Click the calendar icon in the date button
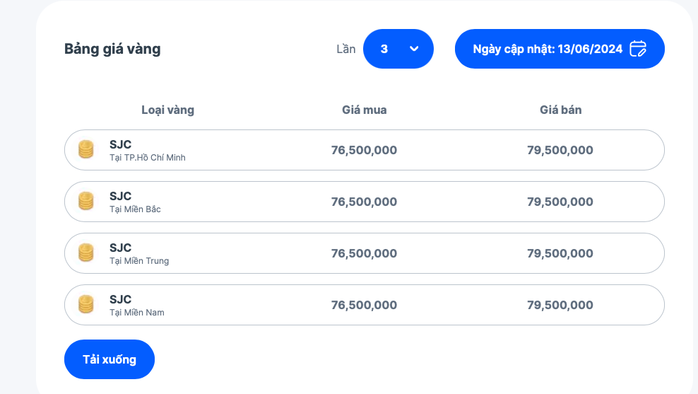This screenshot has height=394, width=698. click(638, 49)
